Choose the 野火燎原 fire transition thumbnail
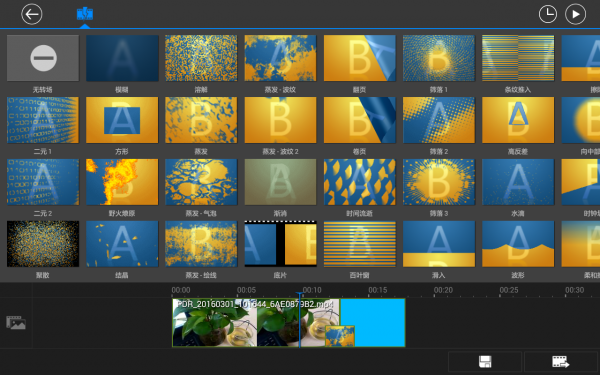 pos(122,182)
